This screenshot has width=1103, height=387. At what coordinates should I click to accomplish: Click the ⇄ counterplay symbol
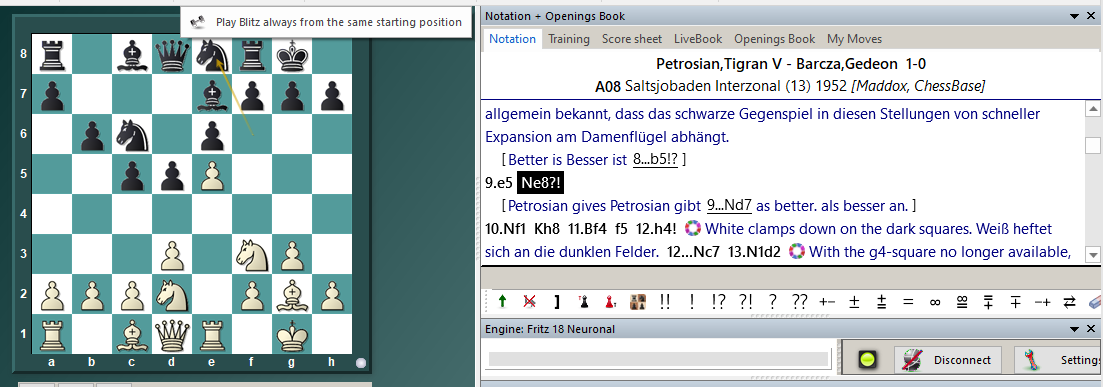pos(1069,302)
